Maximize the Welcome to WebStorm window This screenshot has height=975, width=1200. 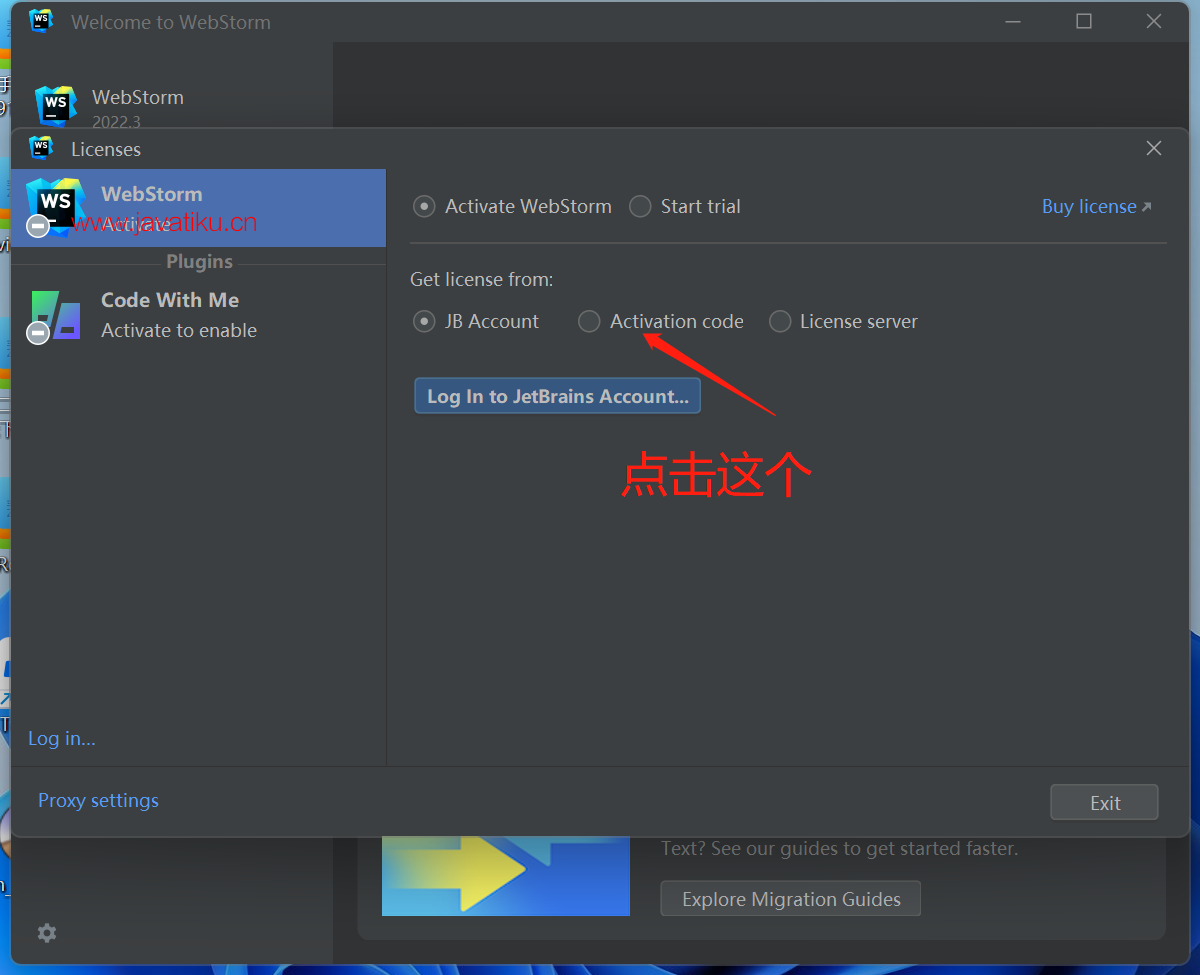tap(1084, 21)
